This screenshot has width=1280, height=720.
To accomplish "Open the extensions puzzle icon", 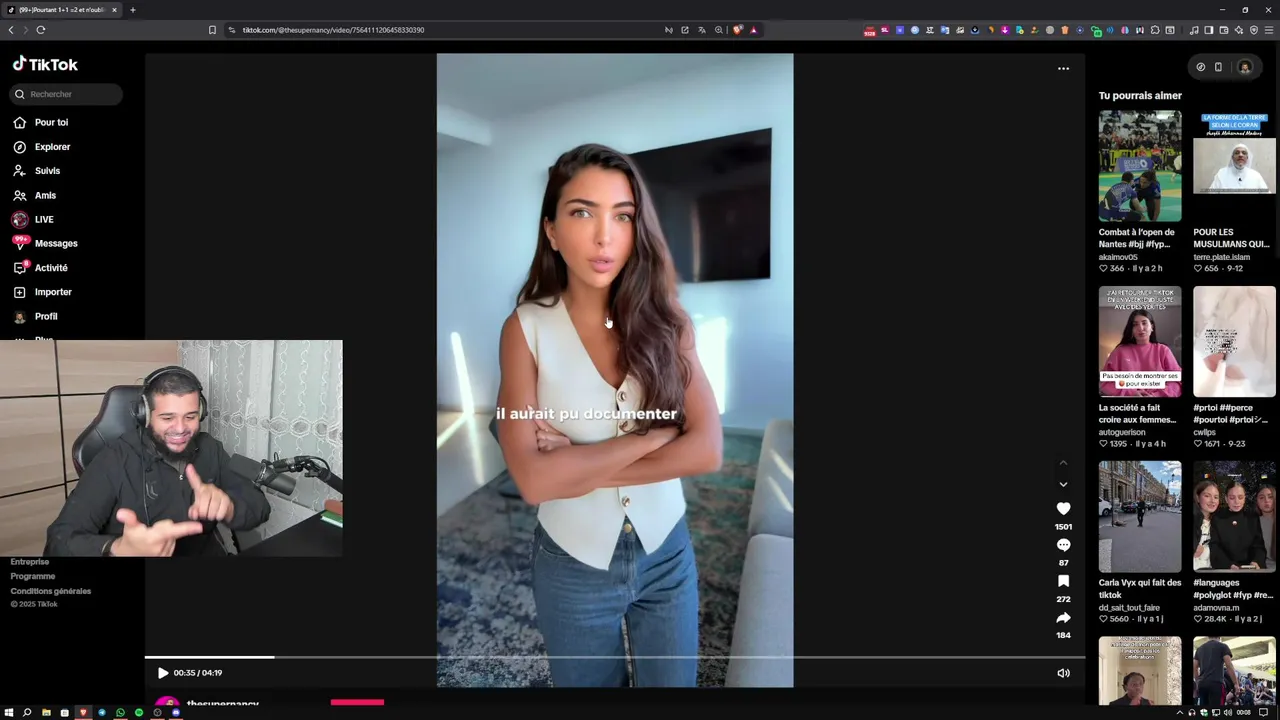I will (x=1155, y=30).
